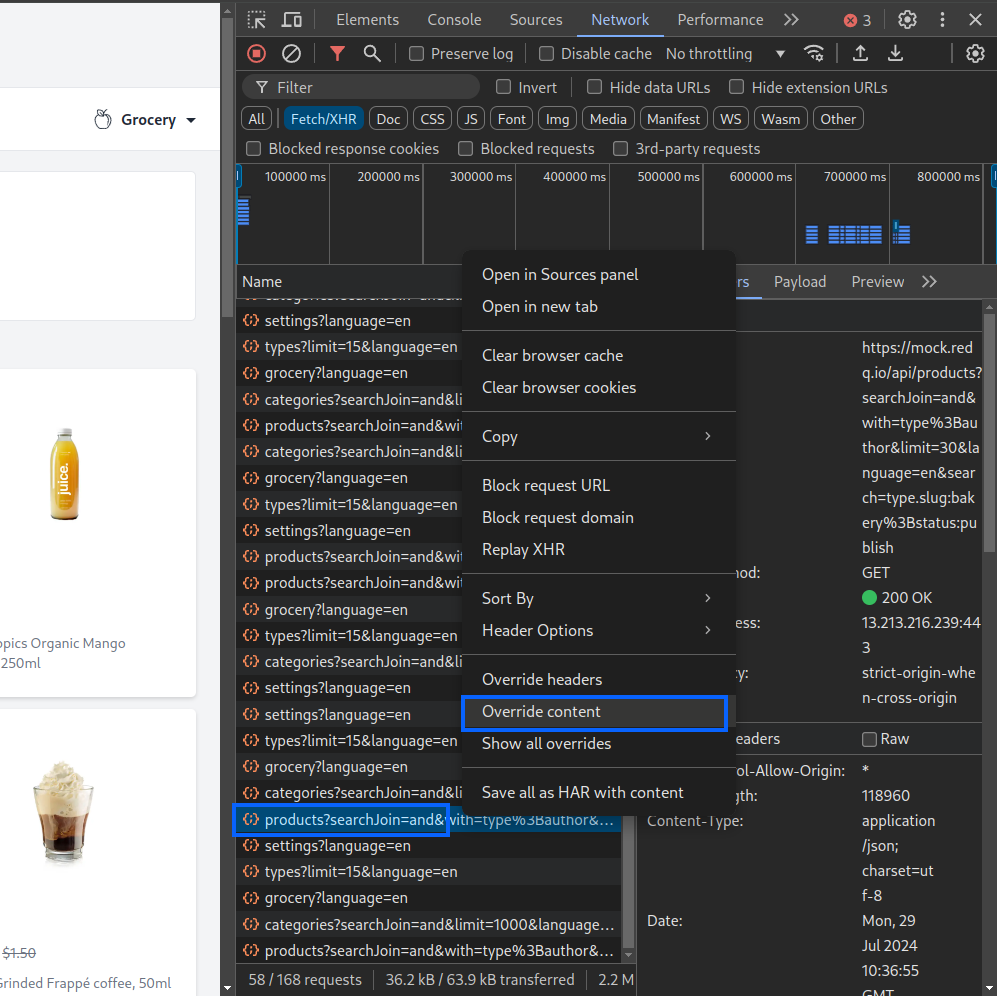Click the Filter text input field

[361, 87]
